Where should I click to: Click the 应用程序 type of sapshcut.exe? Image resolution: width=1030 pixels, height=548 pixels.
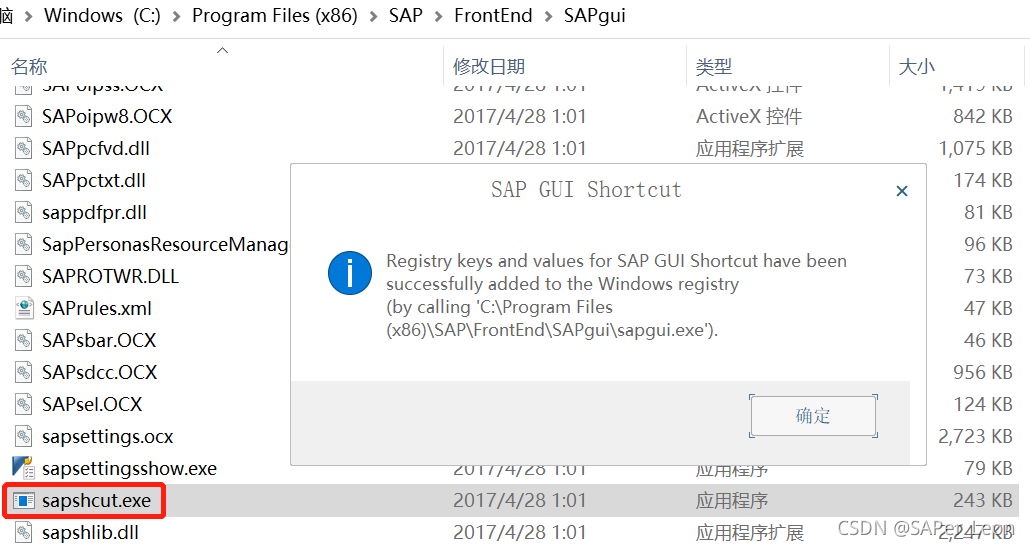coord(732,501)
